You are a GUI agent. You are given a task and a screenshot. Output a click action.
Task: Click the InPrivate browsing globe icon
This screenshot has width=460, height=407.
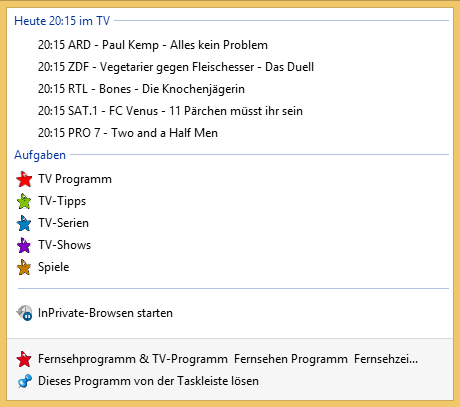click(x=24, y=313)
